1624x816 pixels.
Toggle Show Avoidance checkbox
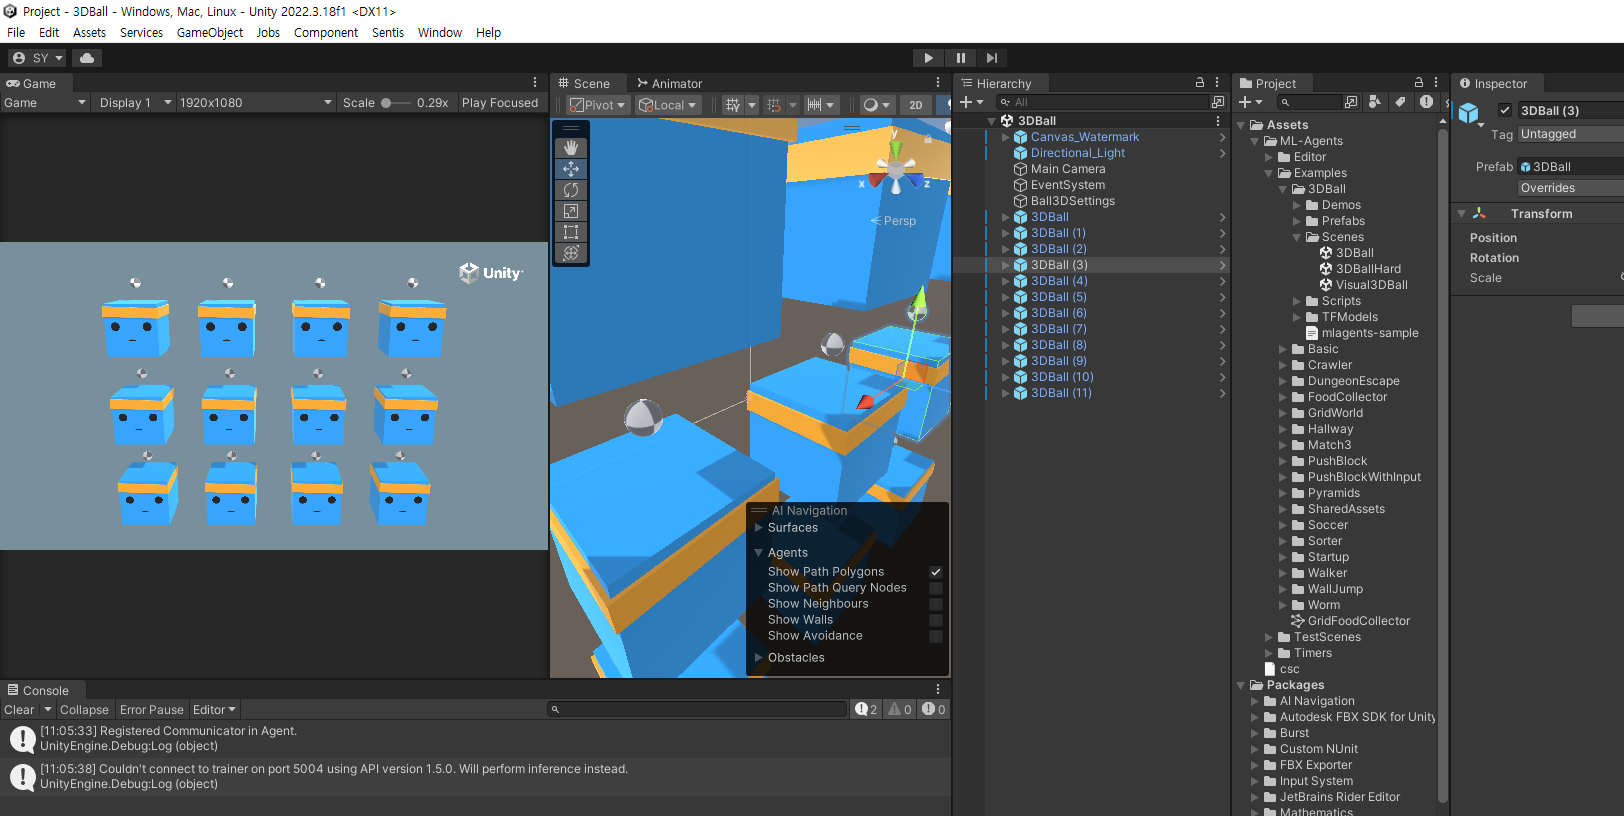coord(936,636)
